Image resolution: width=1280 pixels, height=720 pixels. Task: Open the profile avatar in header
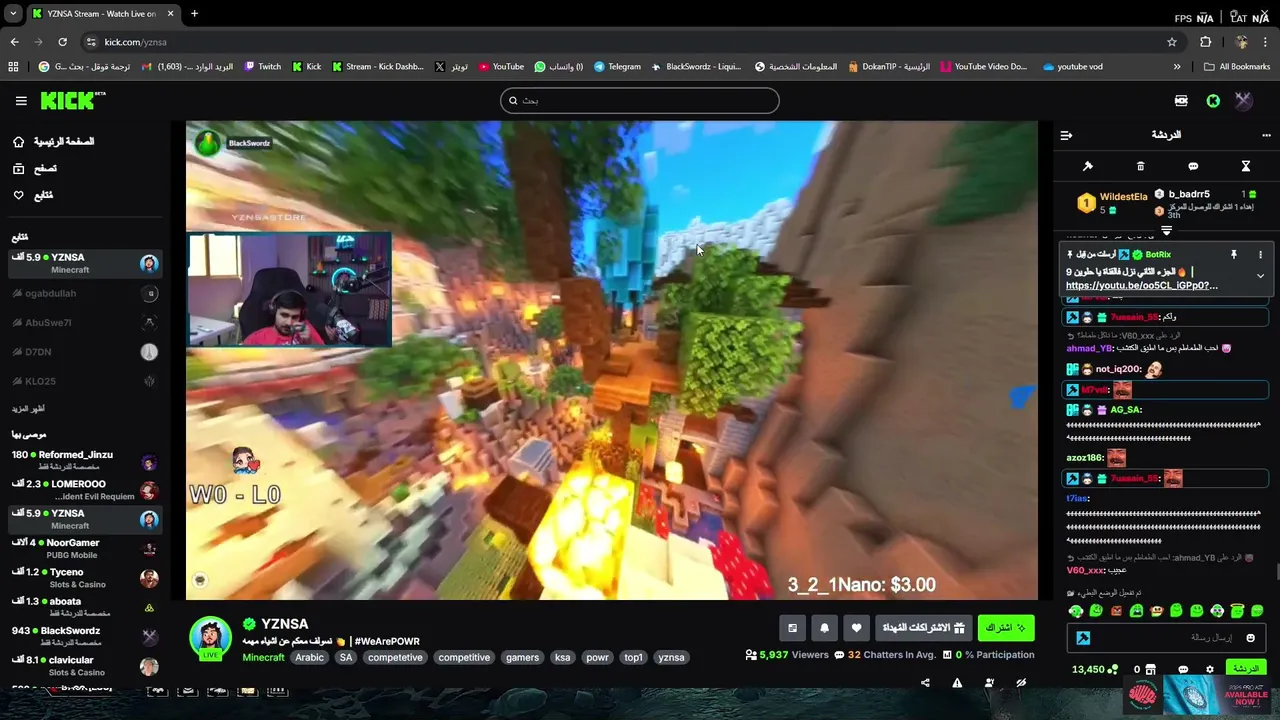click(1243, 100)
